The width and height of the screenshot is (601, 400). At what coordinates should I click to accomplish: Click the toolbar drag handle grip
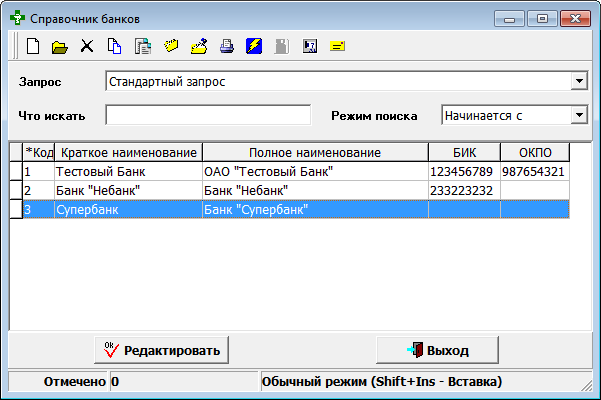coord(15,46)
